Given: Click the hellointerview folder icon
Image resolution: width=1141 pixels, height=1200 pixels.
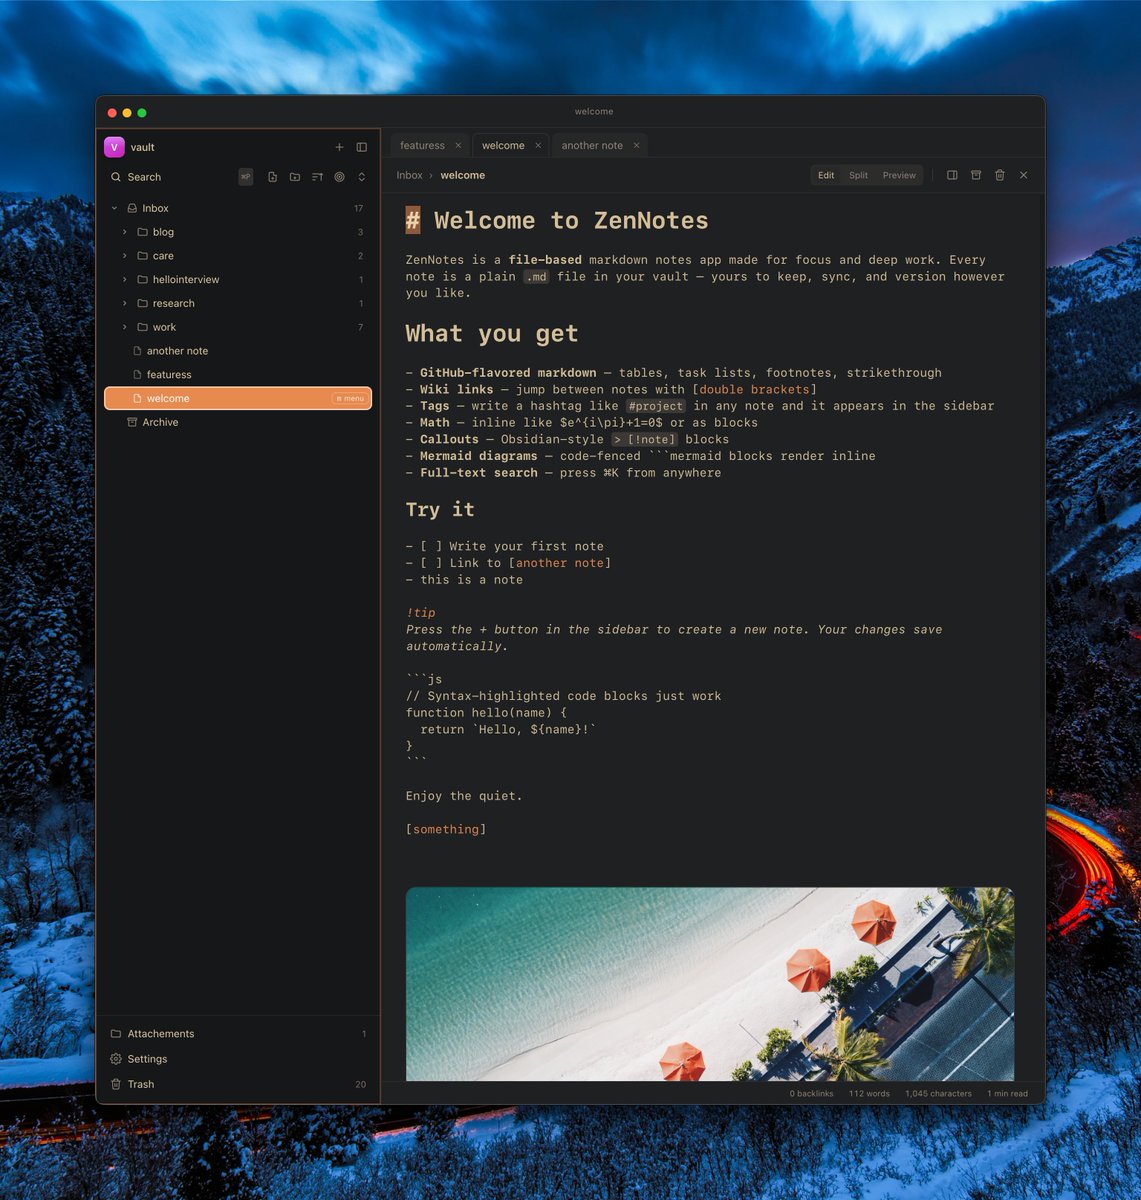Looking at the screenshot, I should coord(142,280).
